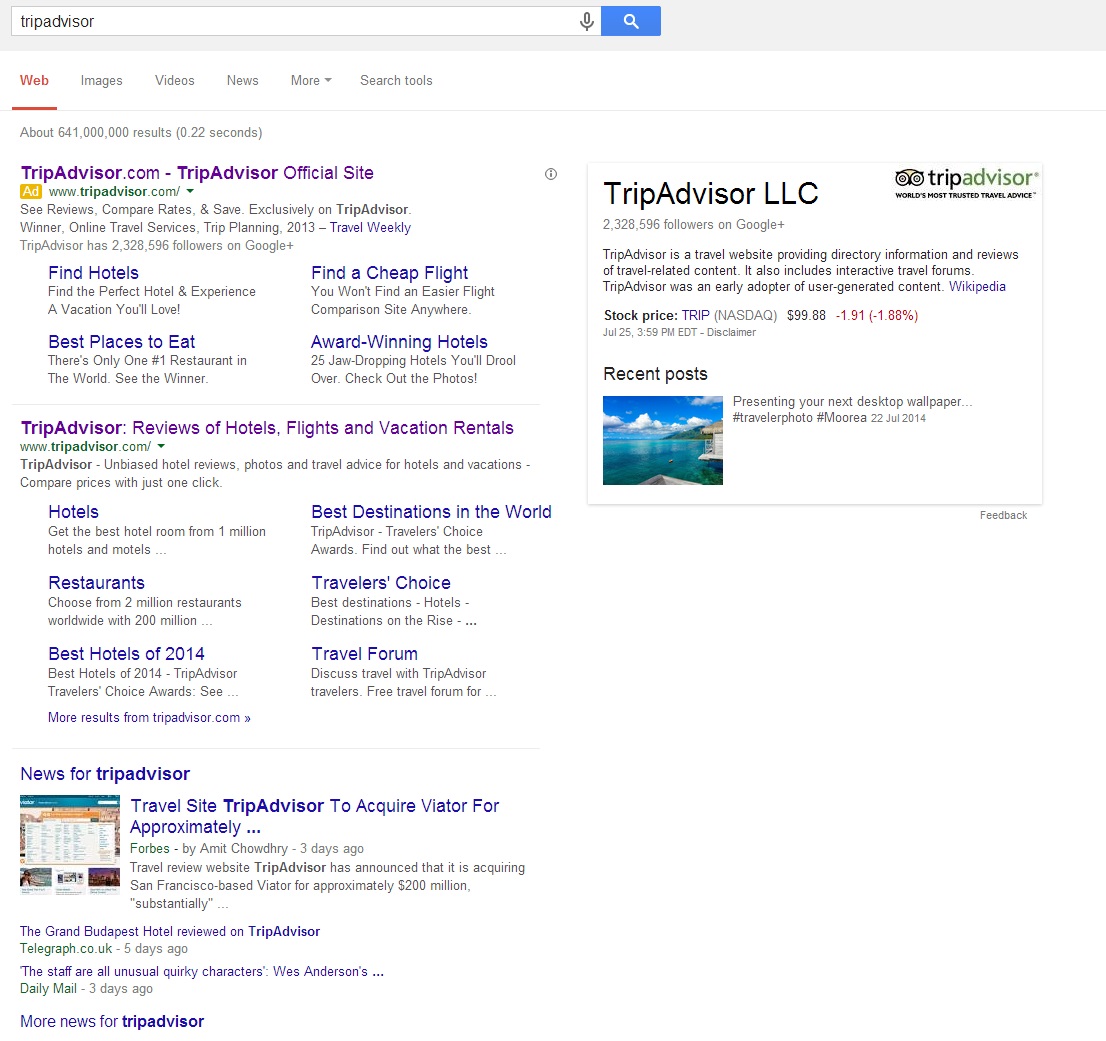1106x1041 pixels.
Task: Expand the organic tripadvisor.com URL arrow
Action: (161, 446)
